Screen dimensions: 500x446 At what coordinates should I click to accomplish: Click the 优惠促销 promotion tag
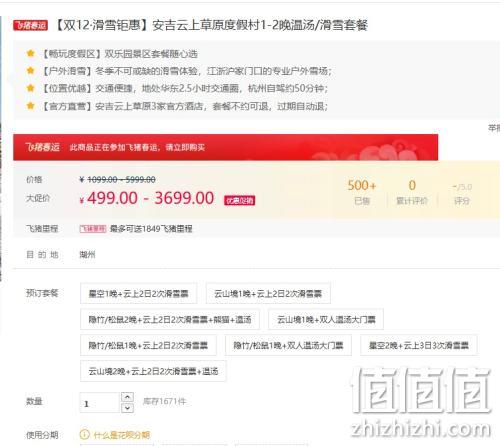click(x=240, y=200)
